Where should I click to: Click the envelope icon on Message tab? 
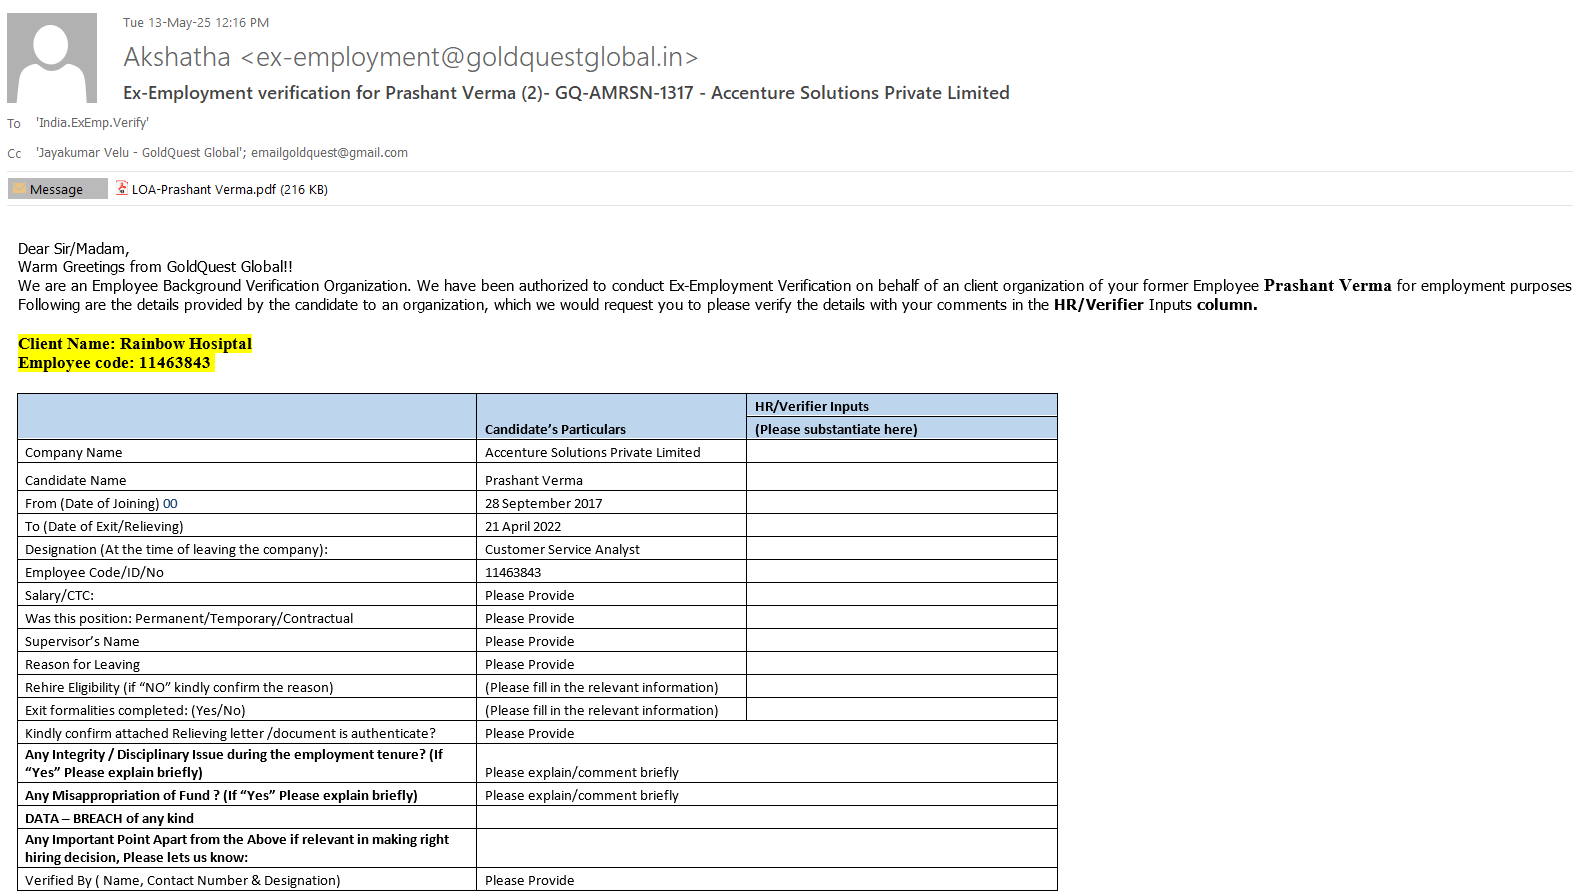(x=19, y=189)
